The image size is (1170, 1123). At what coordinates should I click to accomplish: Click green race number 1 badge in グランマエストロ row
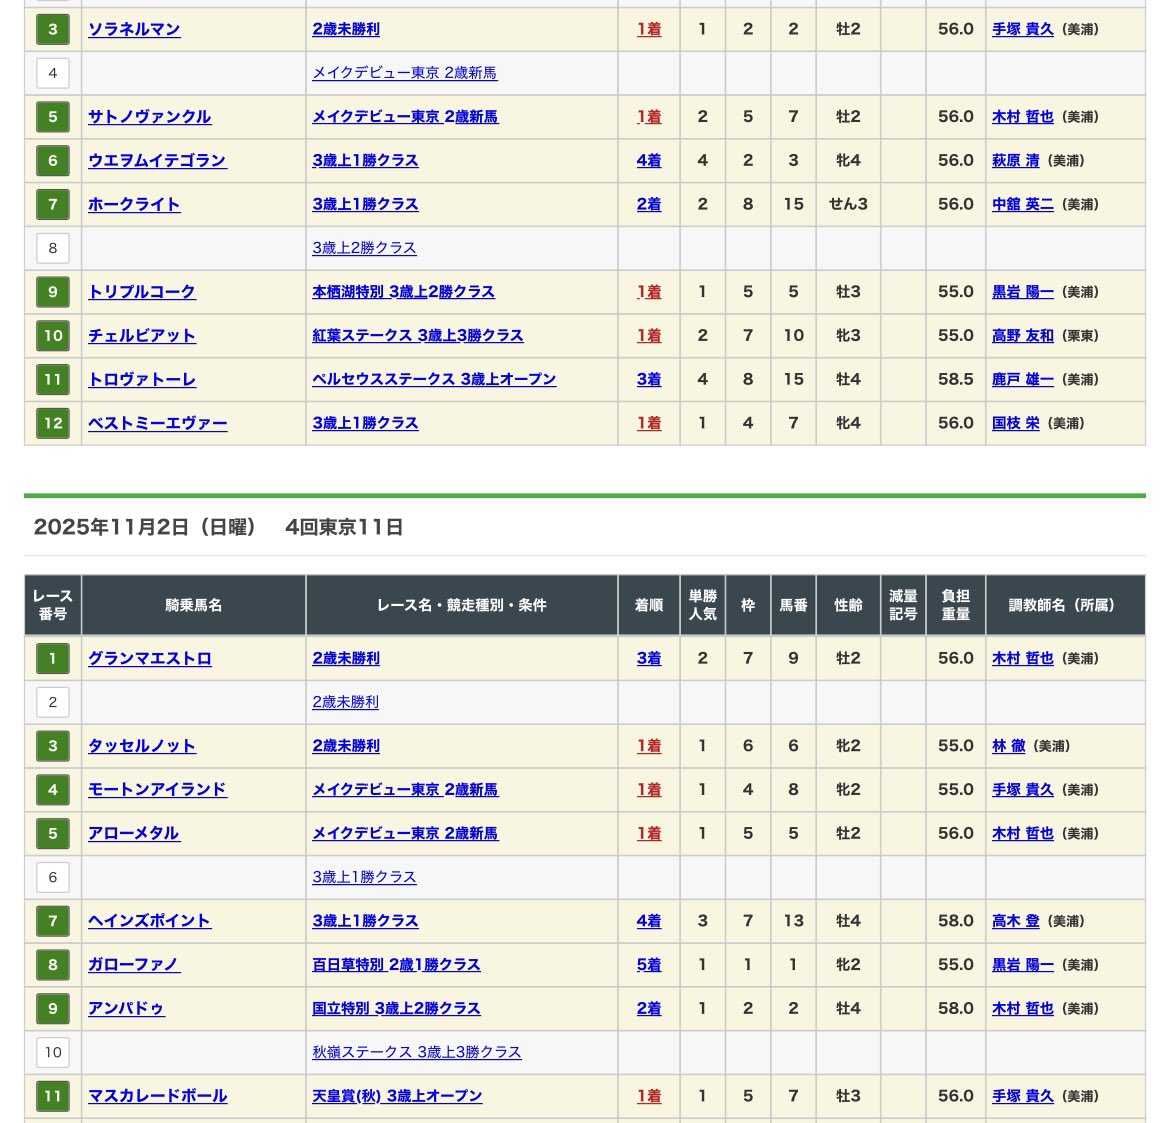coord(53,658)
